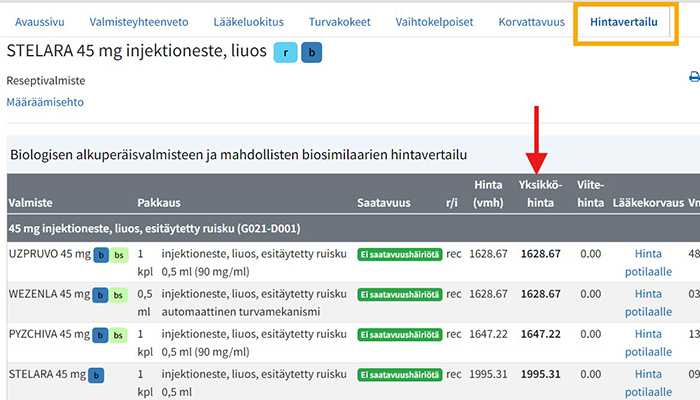Image resolution: width=700 pixels, height=400 pixels.
Task: Click the Hinta (vmh) column header
Action: pos(488,194)
